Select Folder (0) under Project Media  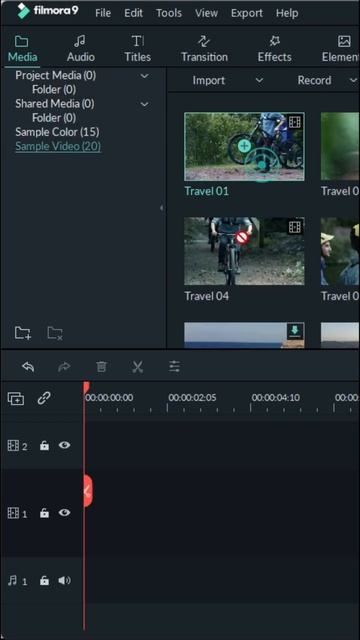point(54,89)
